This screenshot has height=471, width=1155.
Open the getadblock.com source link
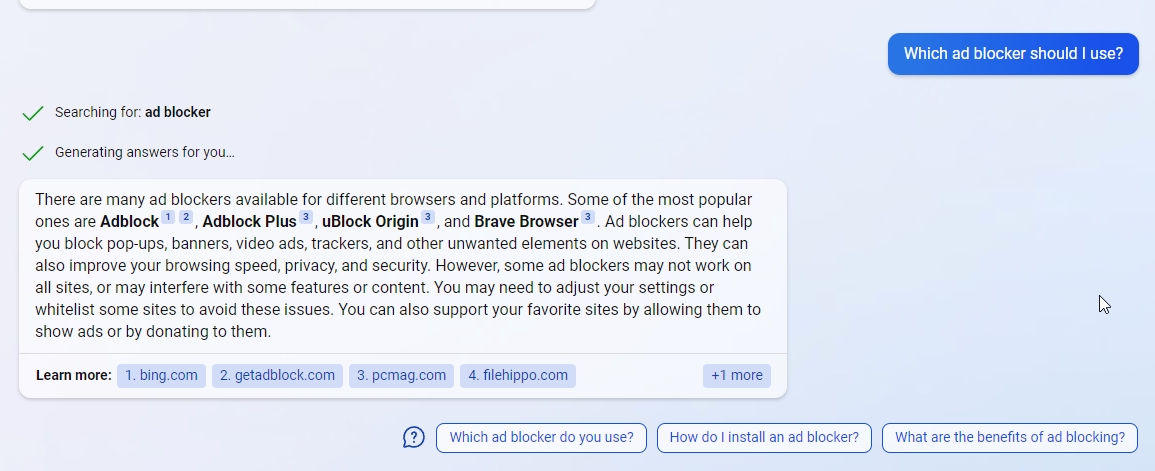point(277,376)
